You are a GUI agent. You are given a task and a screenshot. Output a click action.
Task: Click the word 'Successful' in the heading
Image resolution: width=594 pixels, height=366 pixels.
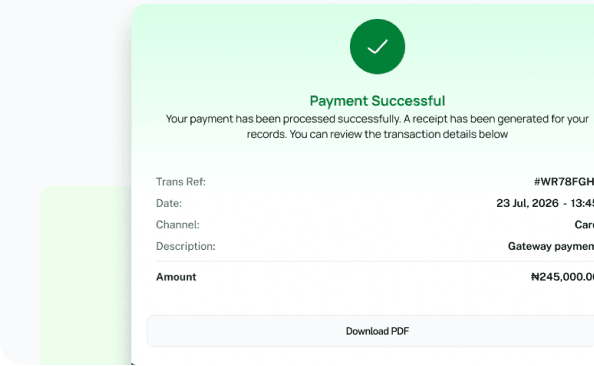(x=408, y=101)
